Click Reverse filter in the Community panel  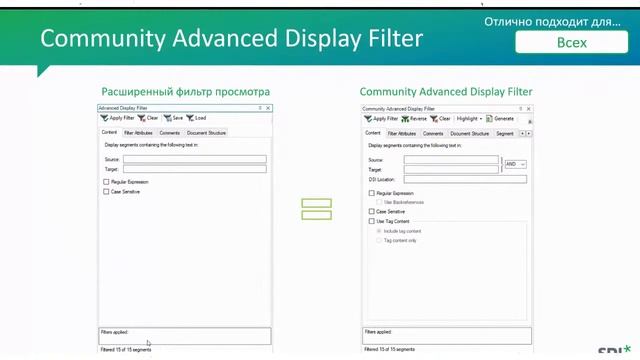414,119
